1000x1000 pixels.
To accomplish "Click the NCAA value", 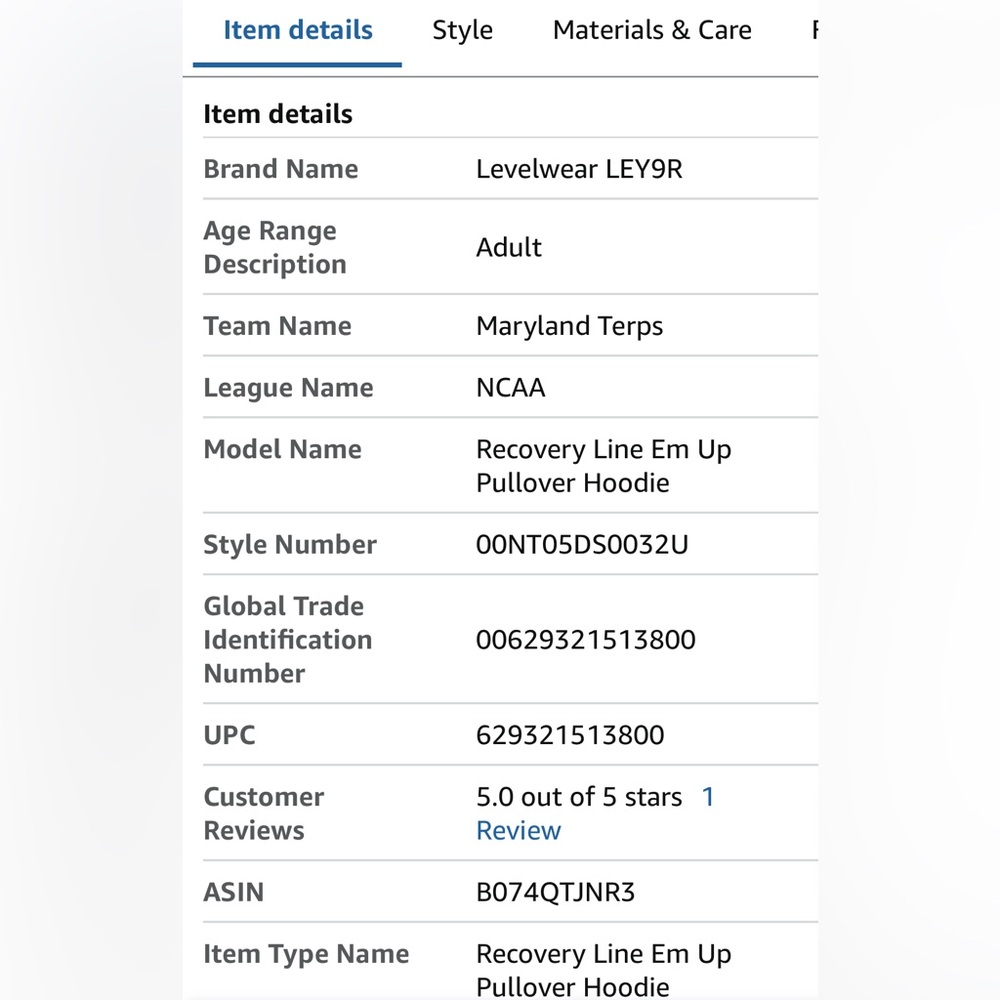I will tap(511, 388).
